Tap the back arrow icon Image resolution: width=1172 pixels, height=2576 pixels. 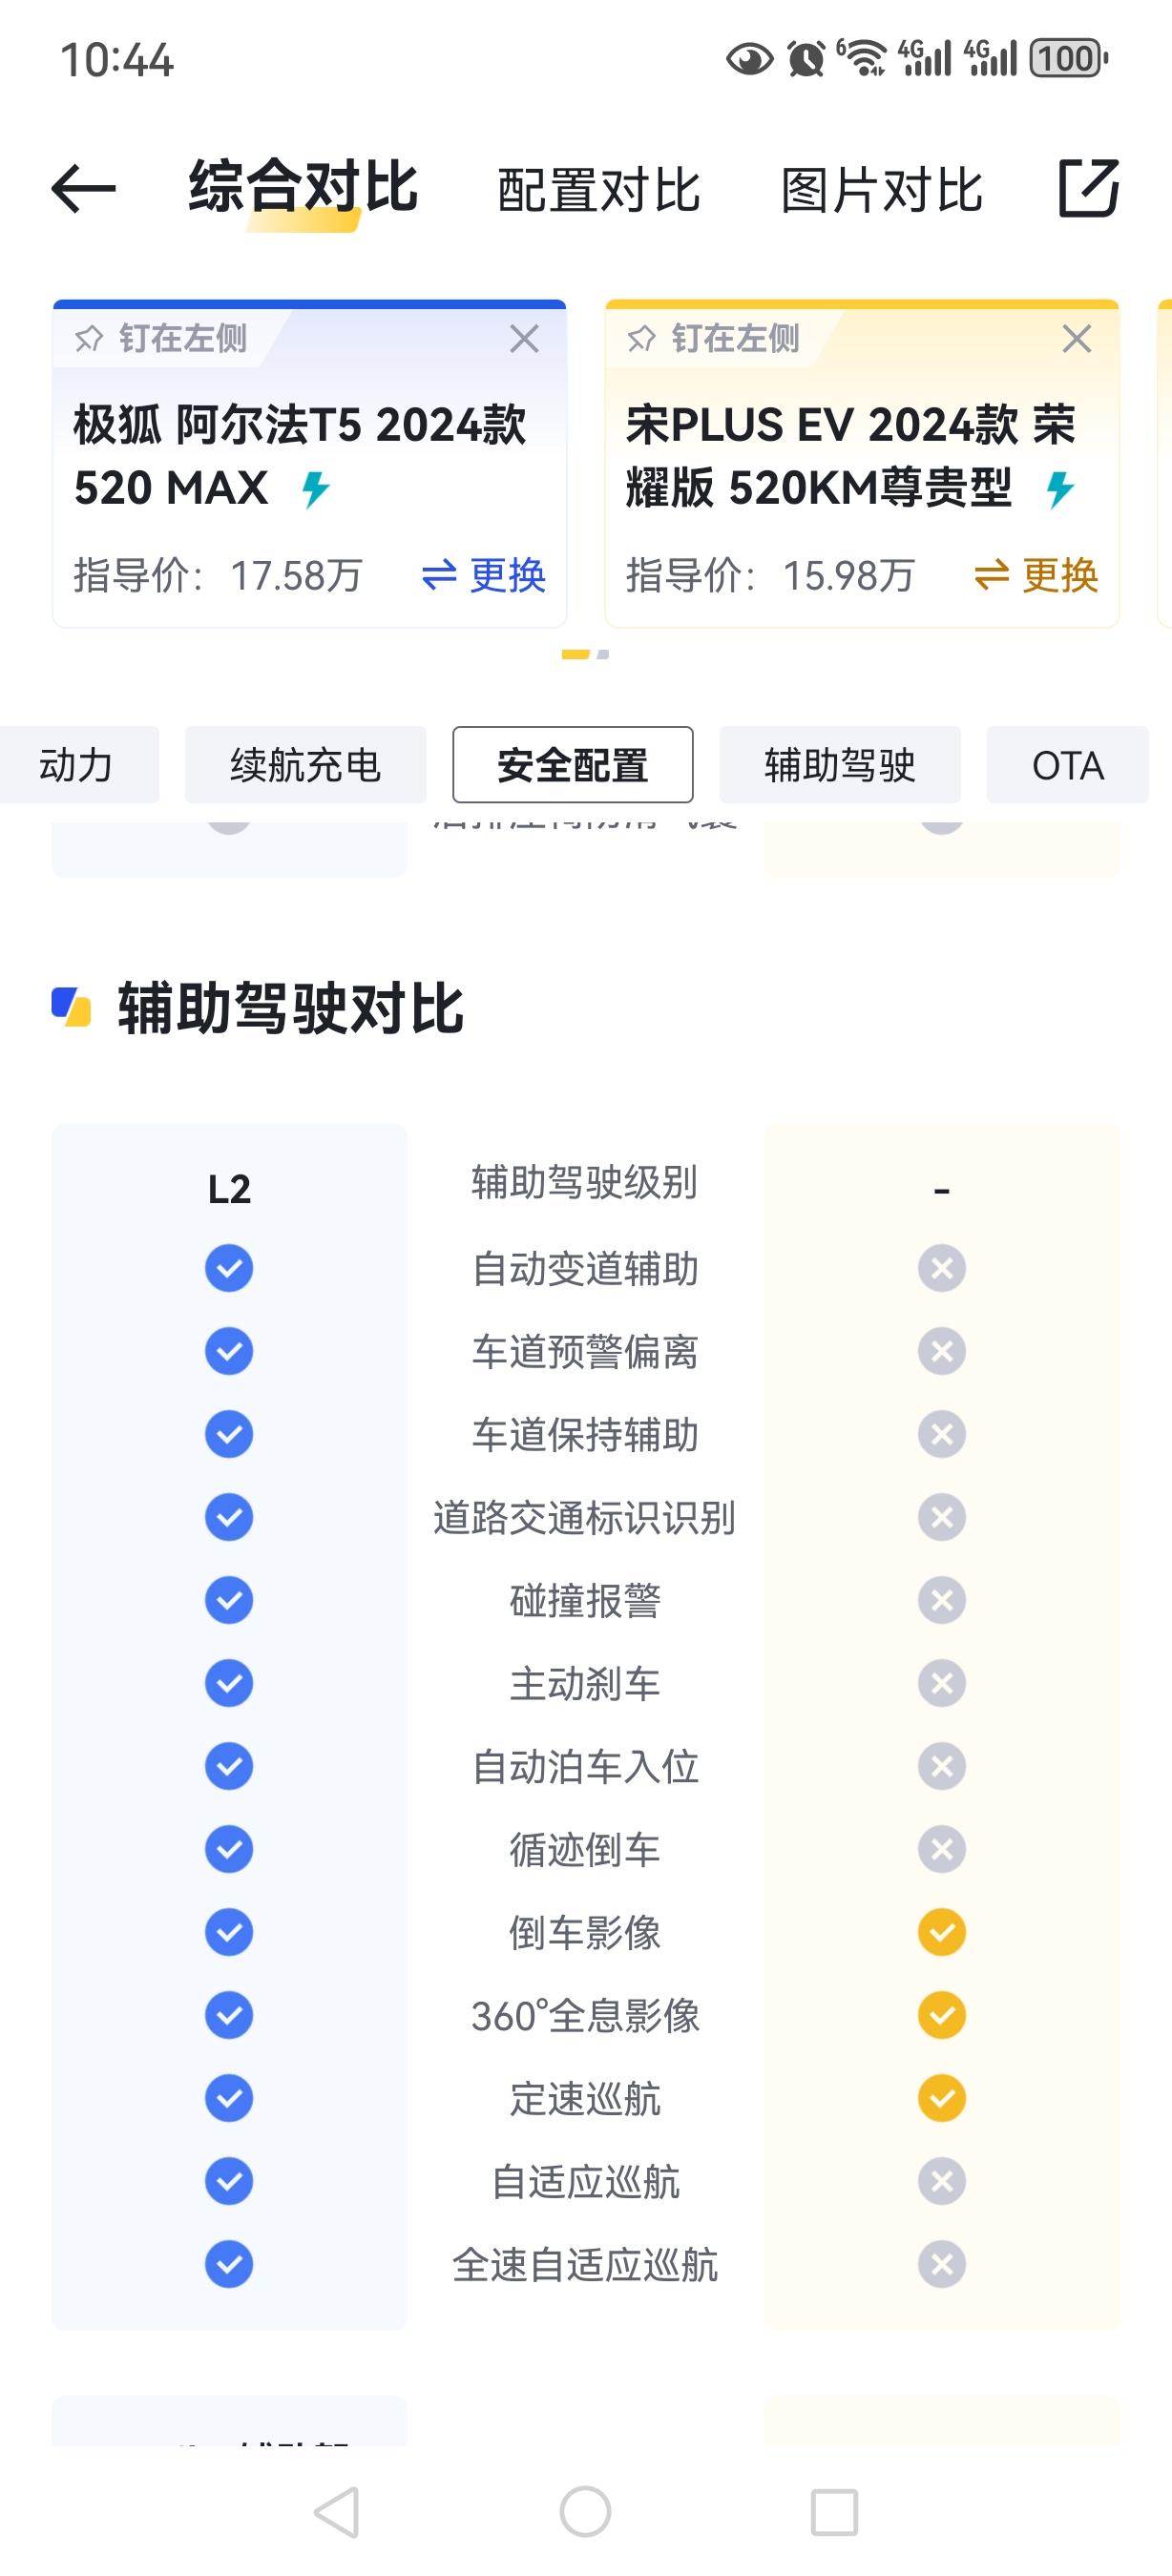point(84,189)
